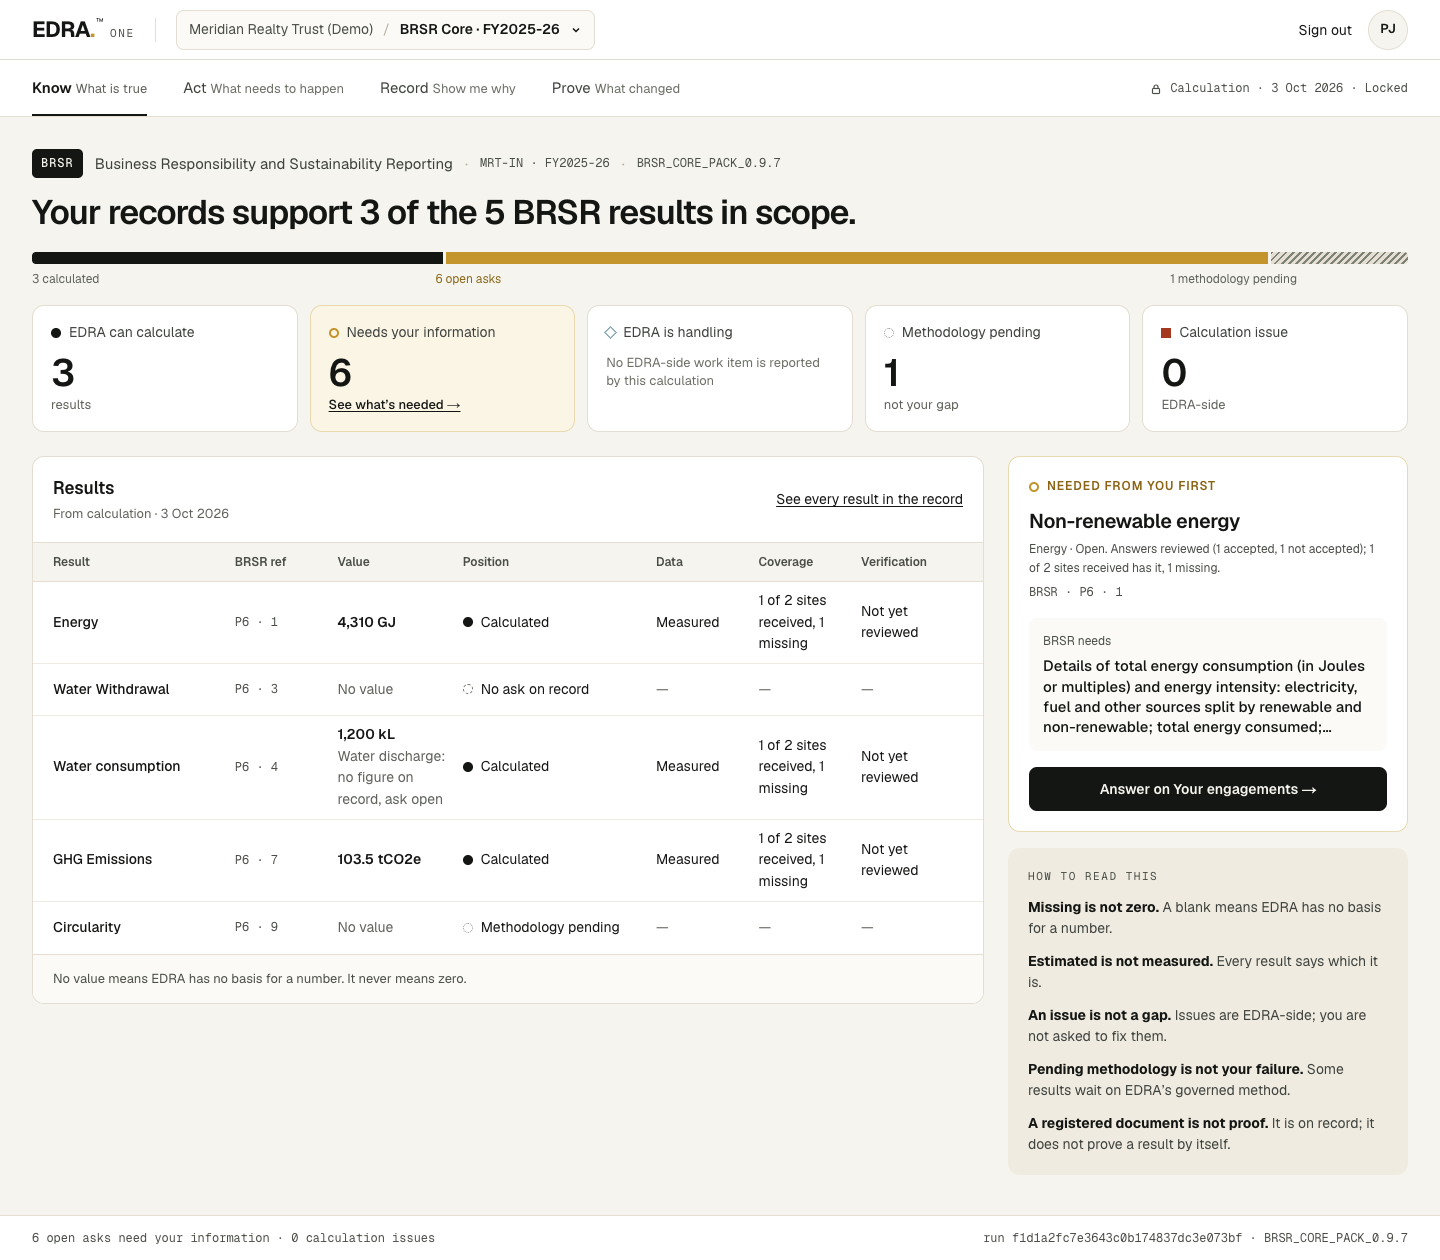Click the BRSR_CORE_PACK_0.9.7 tag in header
Viewport: 1440px width, 1260px height.
coord(709,163)
